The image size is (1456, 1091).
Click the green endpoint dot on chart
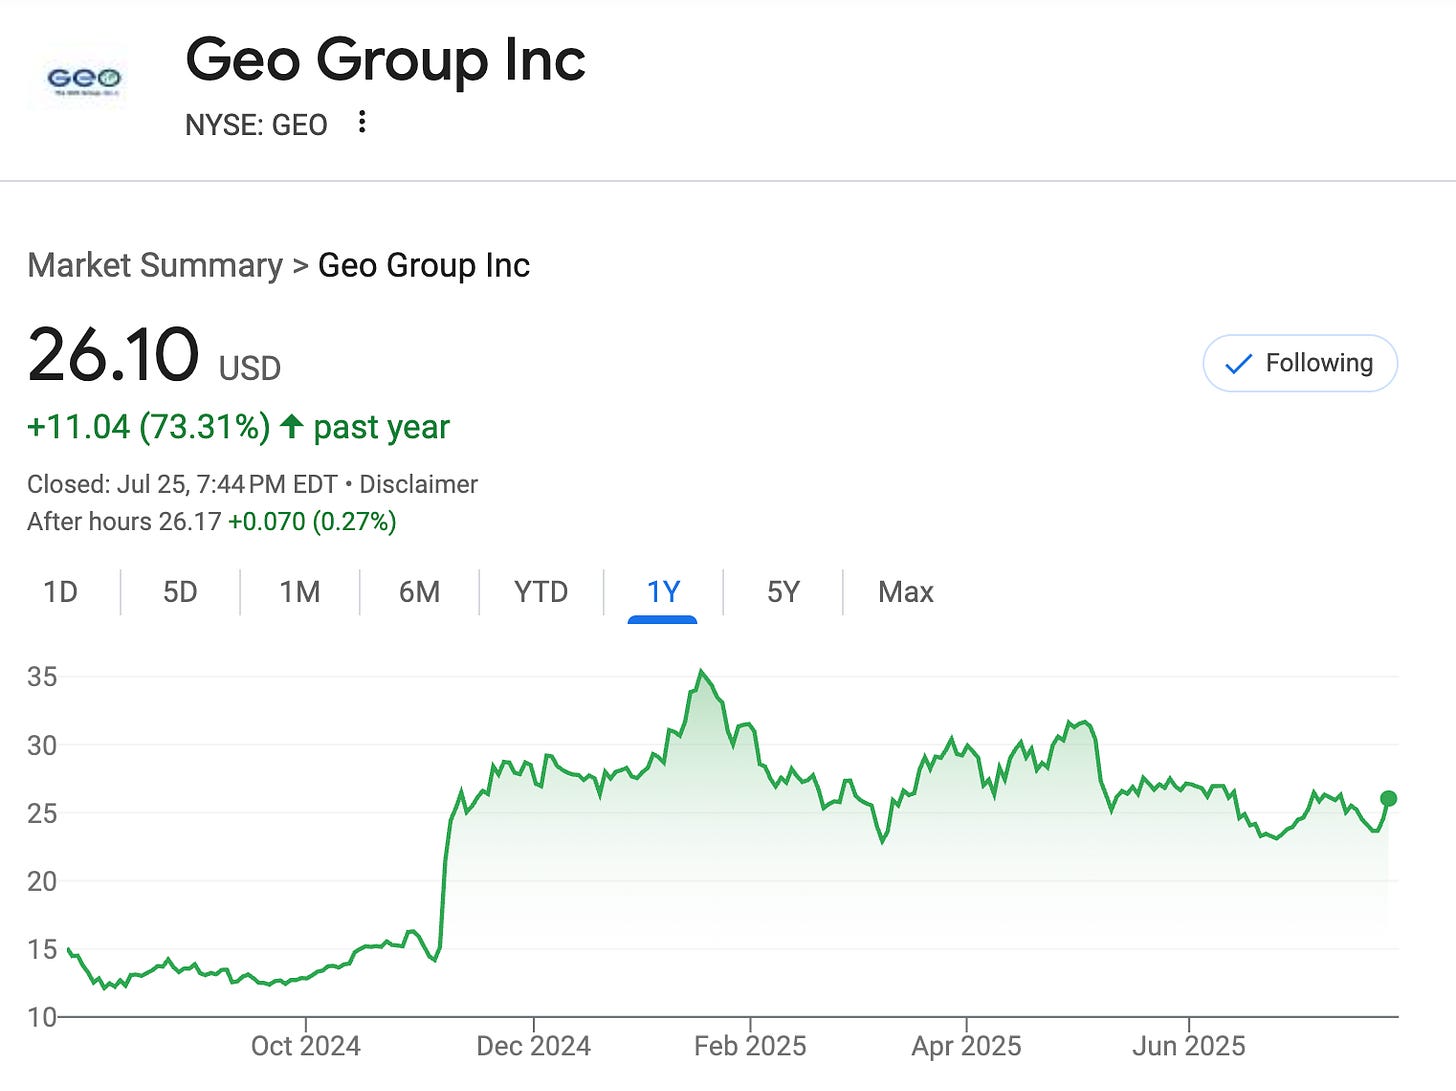coord(1388,798)
